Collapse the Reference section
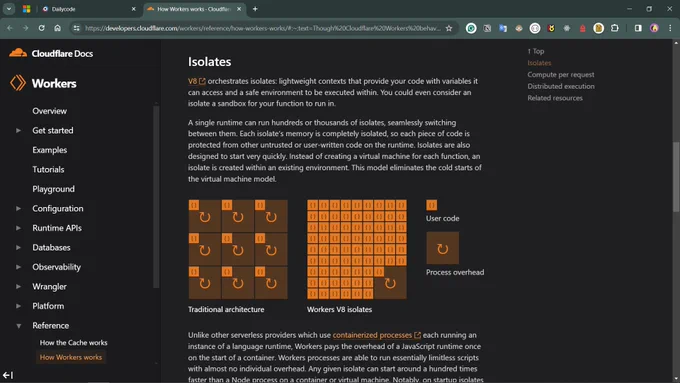 tap(18, 326)
